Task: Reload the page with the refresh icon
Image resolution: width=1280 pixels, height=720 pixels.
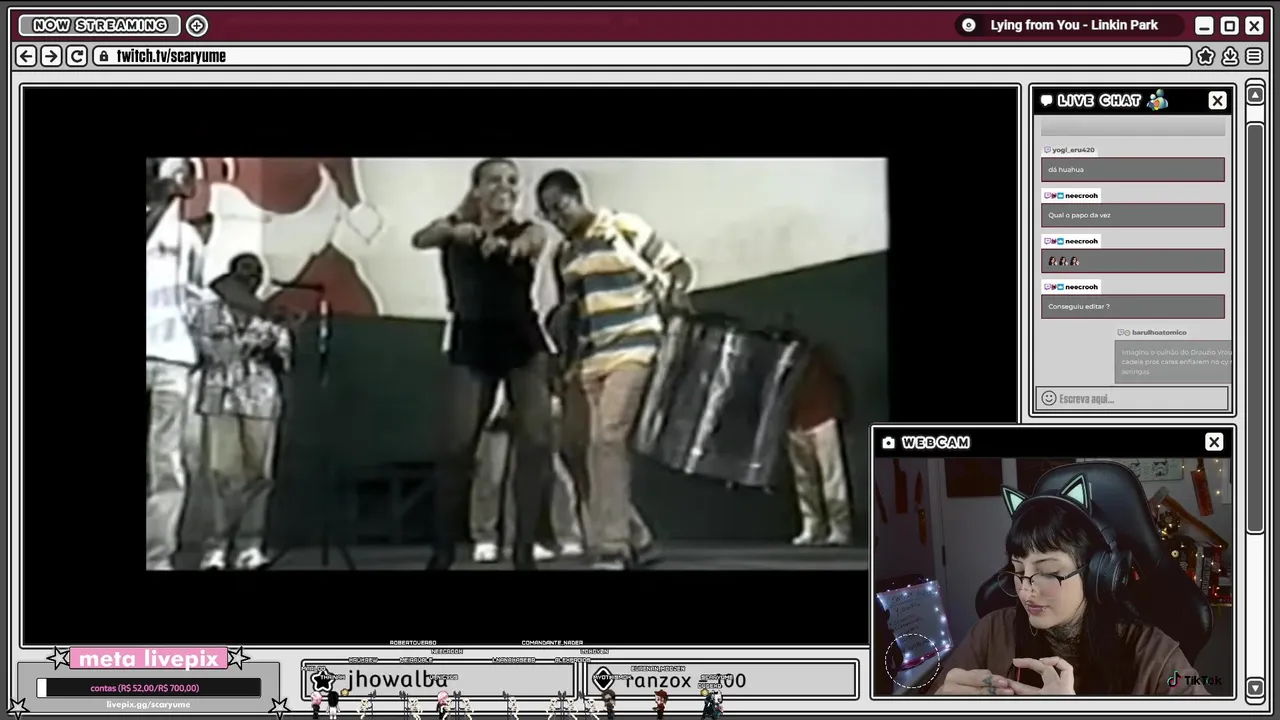Action: (x=76, y=56)
